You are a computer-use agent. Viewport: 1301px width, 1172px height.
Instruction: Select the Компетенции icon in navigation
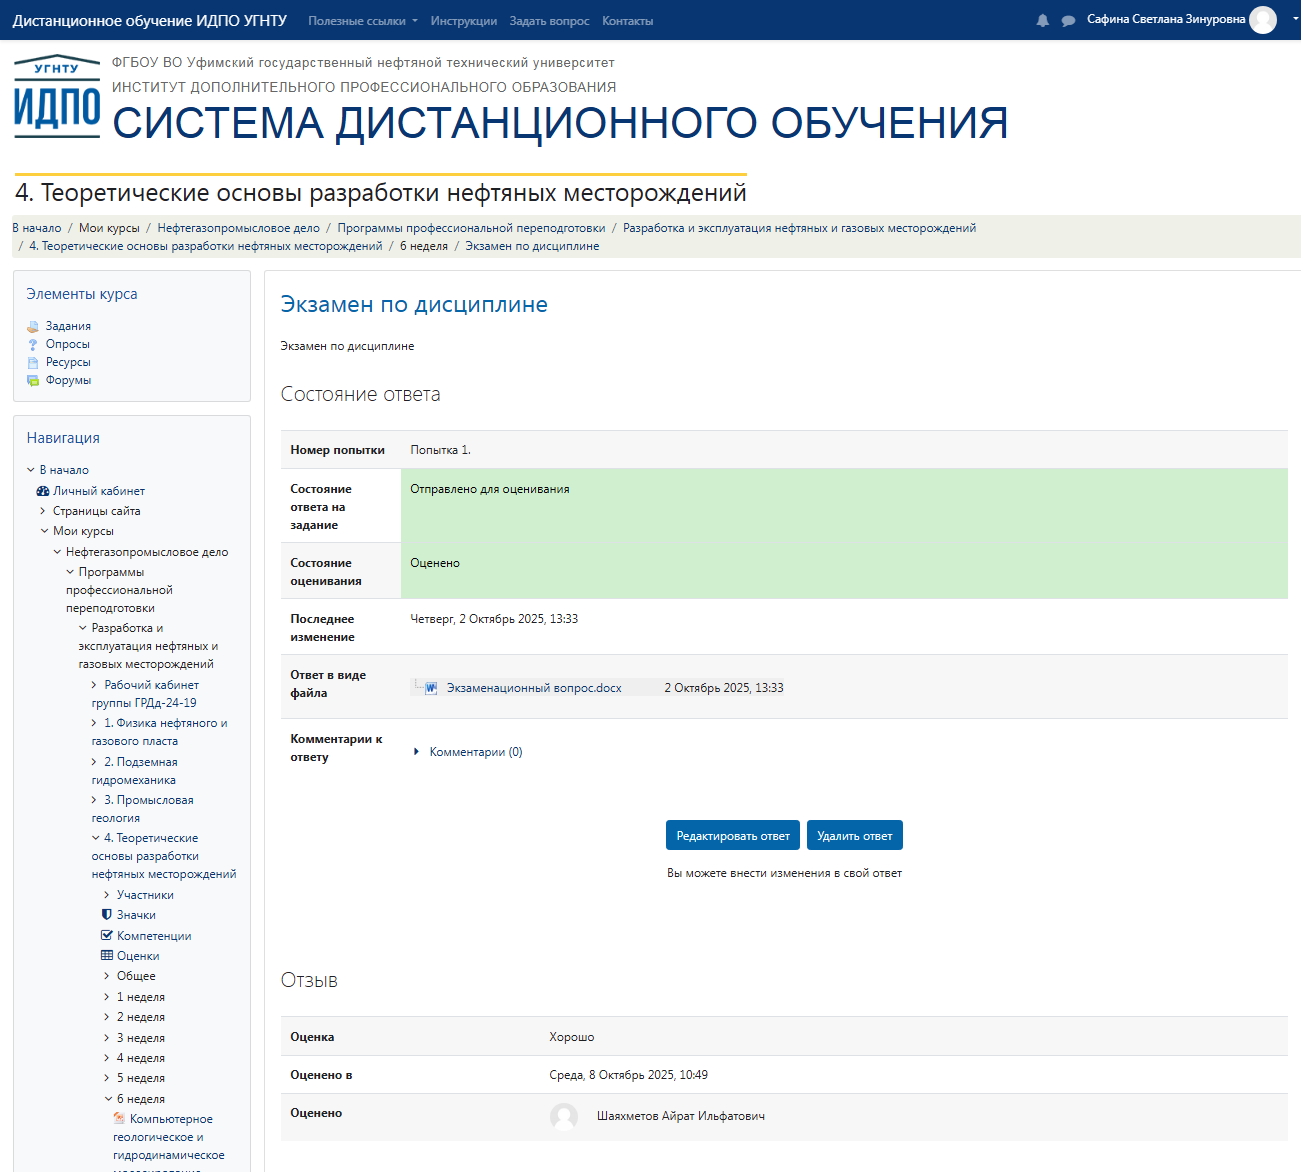tap(106, 935)
